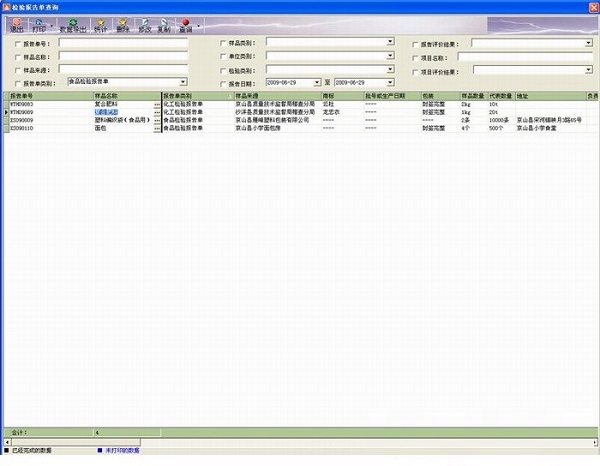Click the horizontal scrollbar left arrow
The image size is (600, 466).
[7, 443]
